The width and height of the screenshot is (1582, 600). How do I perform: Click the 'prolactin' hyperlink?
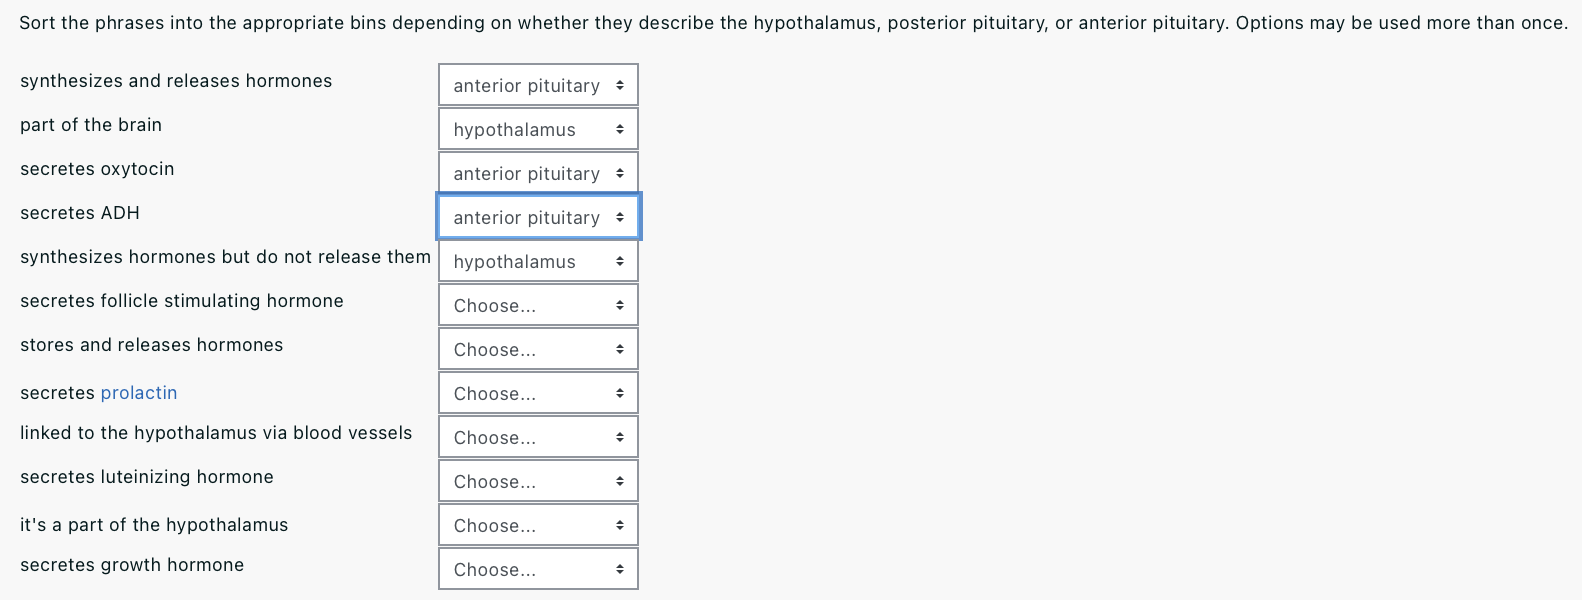coord(139,393)
